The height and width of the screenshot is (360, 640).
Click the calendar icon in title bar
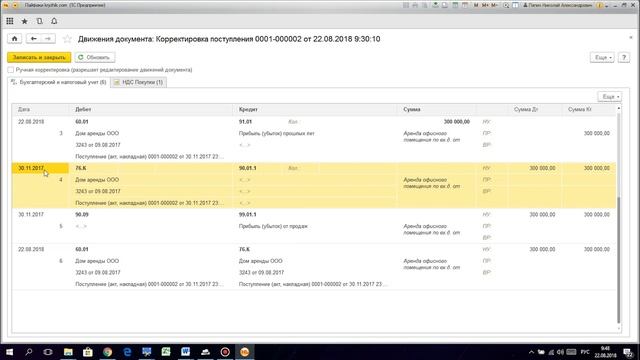465,5
